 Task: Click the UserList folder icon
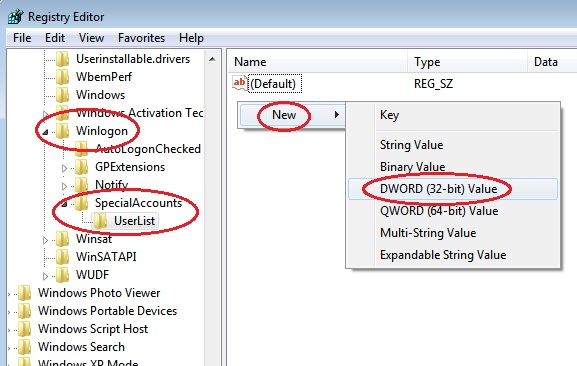[100, 221]
